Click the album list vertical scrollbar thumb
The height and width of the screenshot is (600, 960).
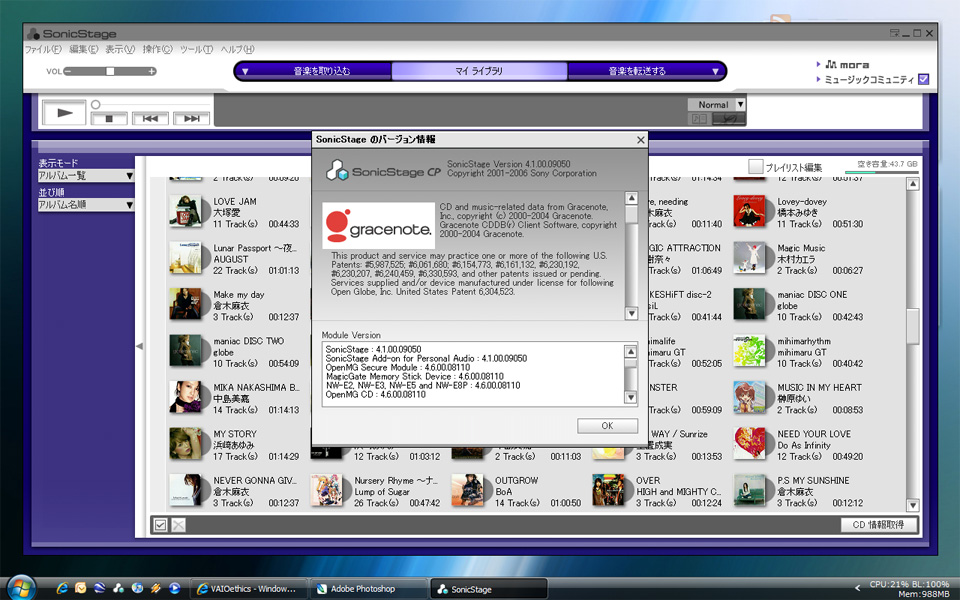pyautogui.click(x=913, y=325)
